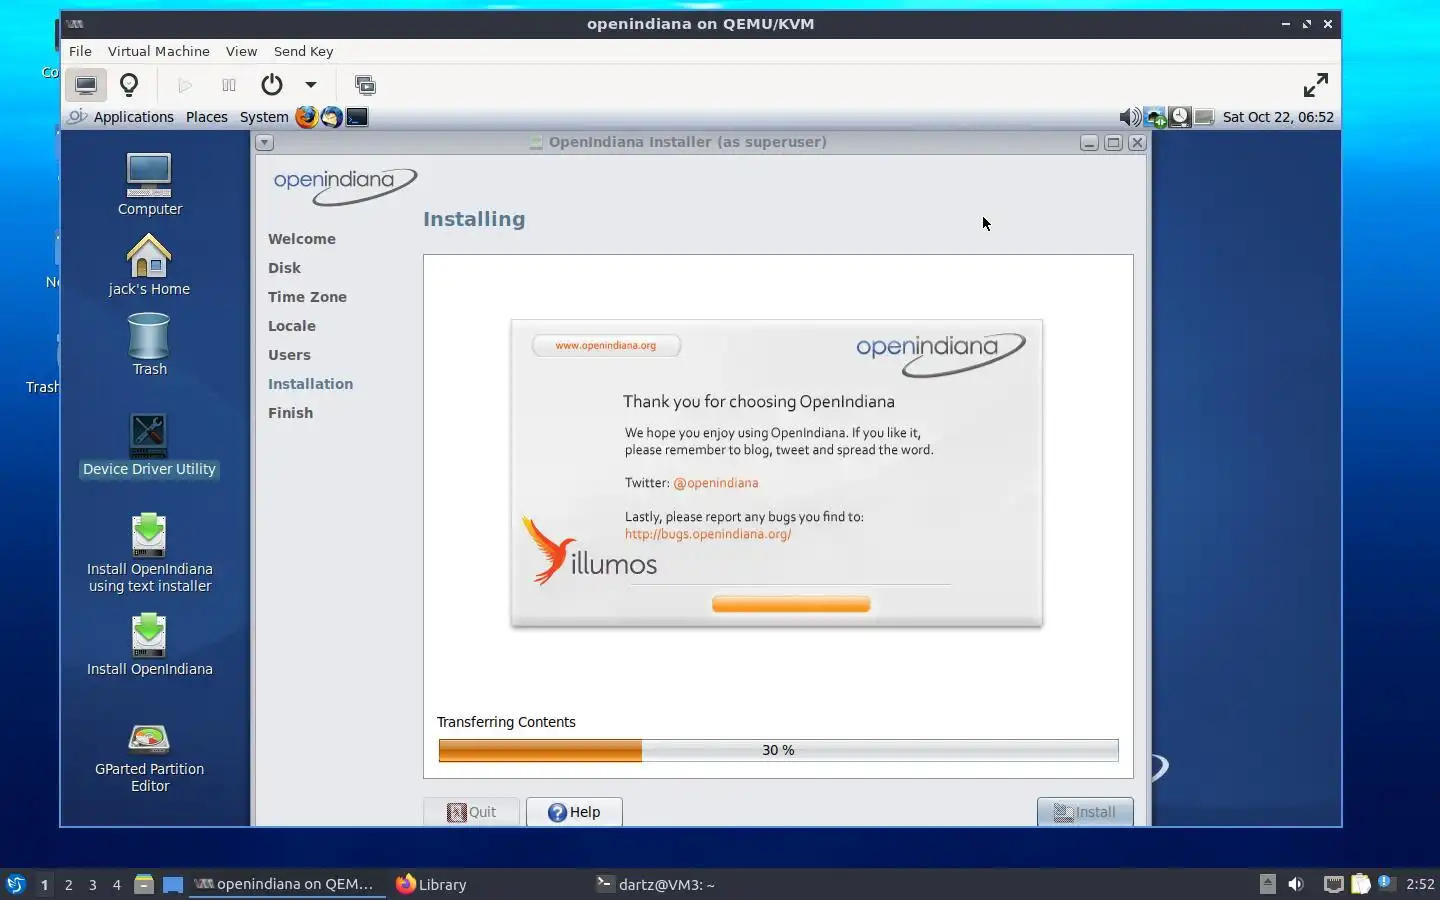The height and width of the screenshot is (900, 1440).
Task: Click the Users step in installer sidebar
Action: coord(289,355)
